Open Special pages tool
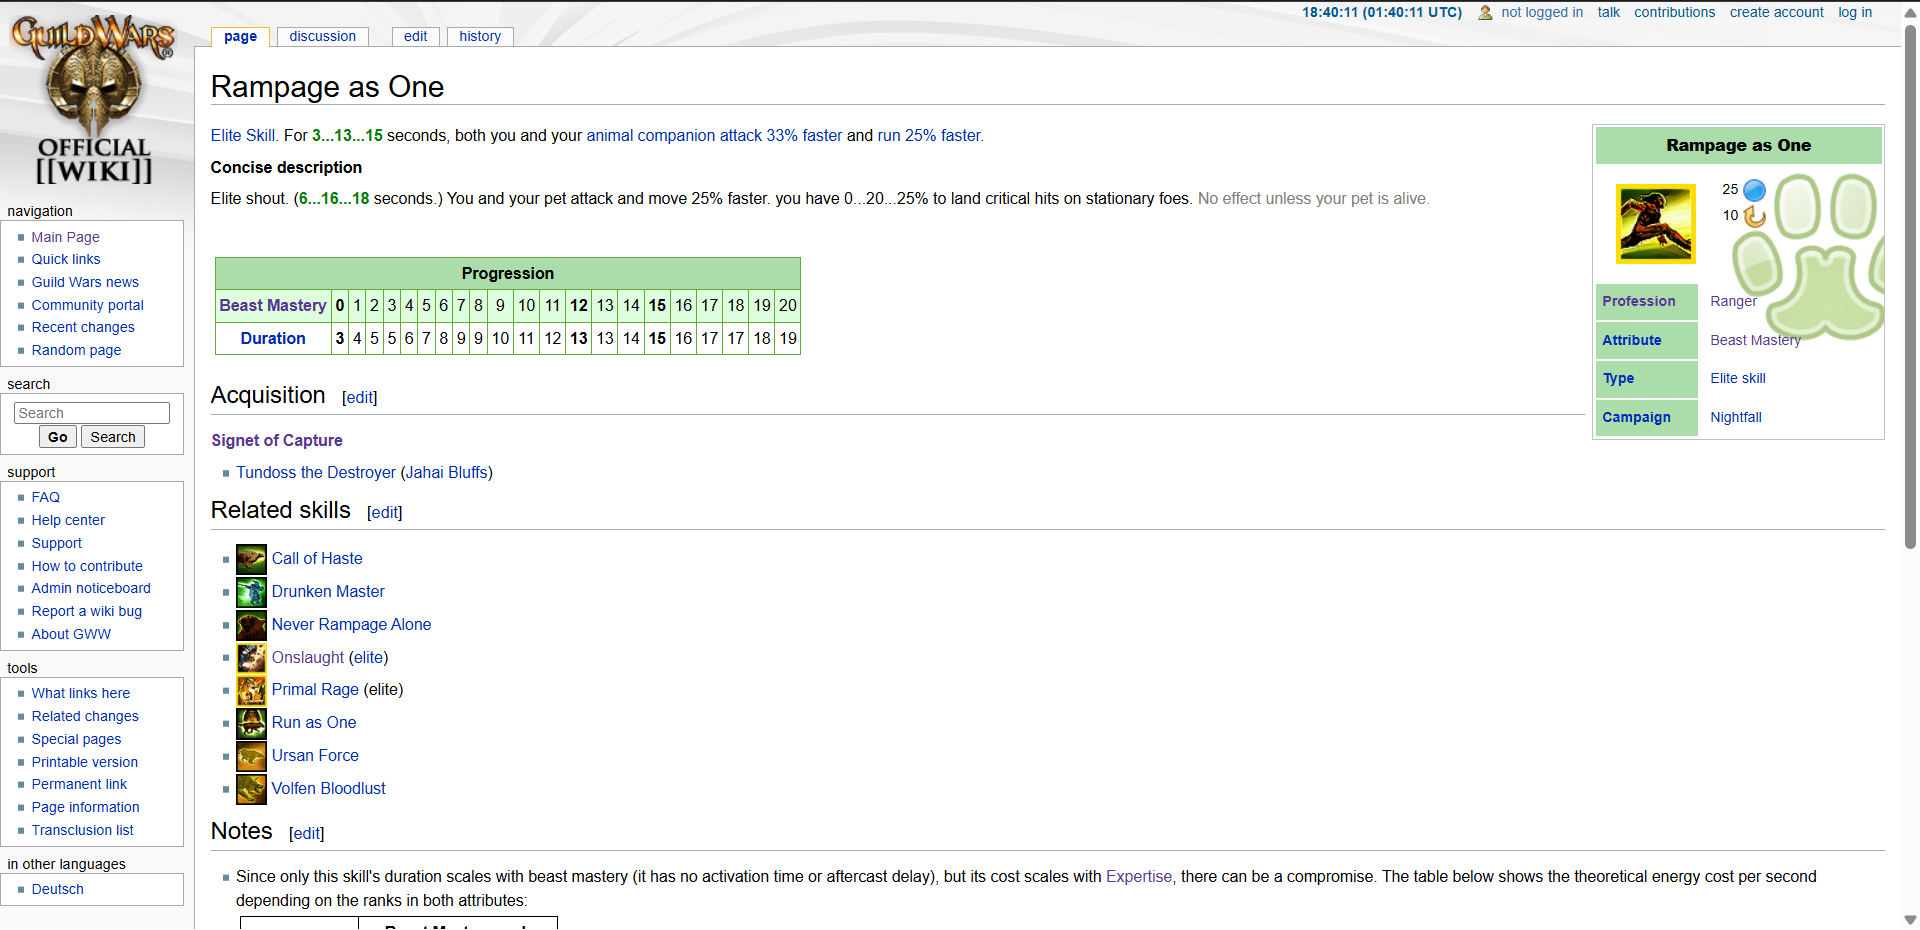This screenshot has width=1920, height=930. click(76, 739)
